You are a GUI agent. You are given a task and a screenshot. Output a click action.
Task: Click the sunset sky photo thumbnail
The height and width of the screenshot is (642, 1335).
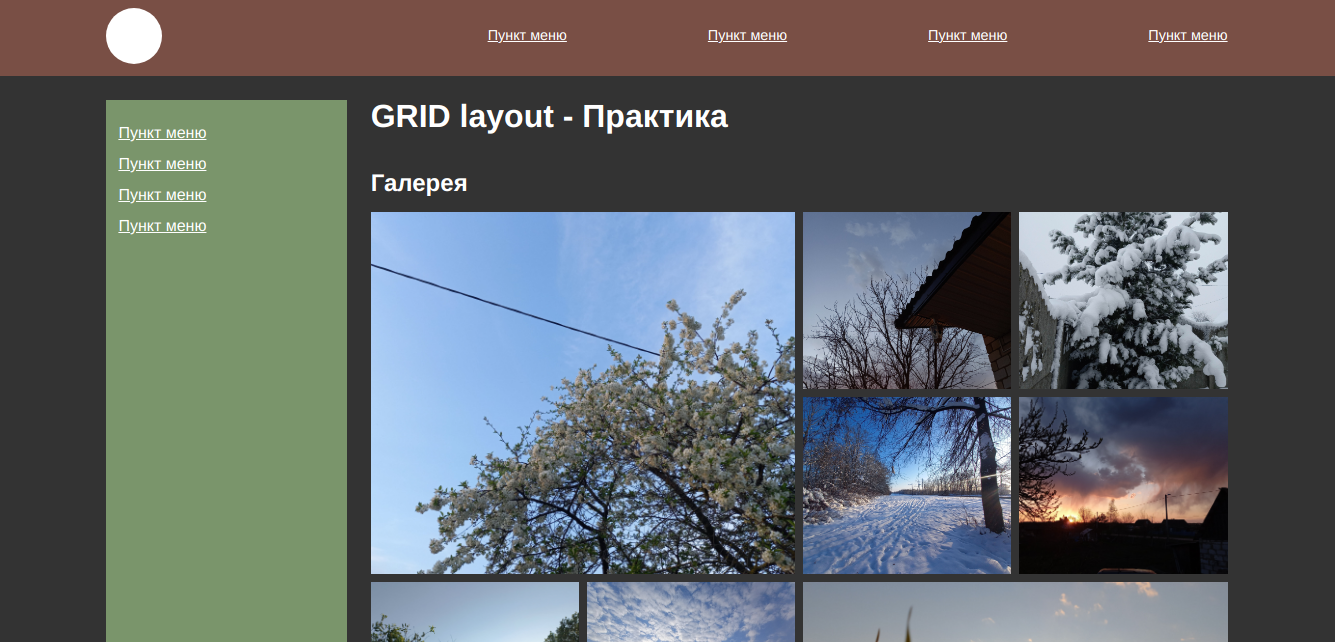(x=1123, y=486)
